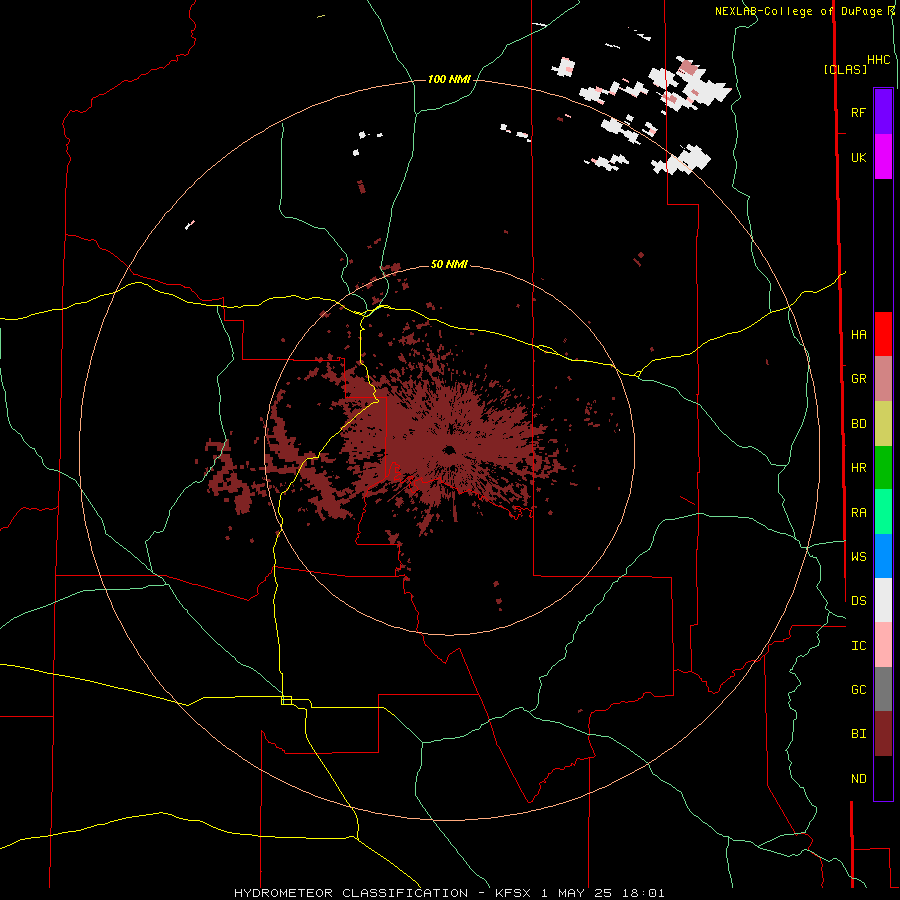Screen dimensions: 900x900
Task: Click the BI legend label
Action: (858, 734)
